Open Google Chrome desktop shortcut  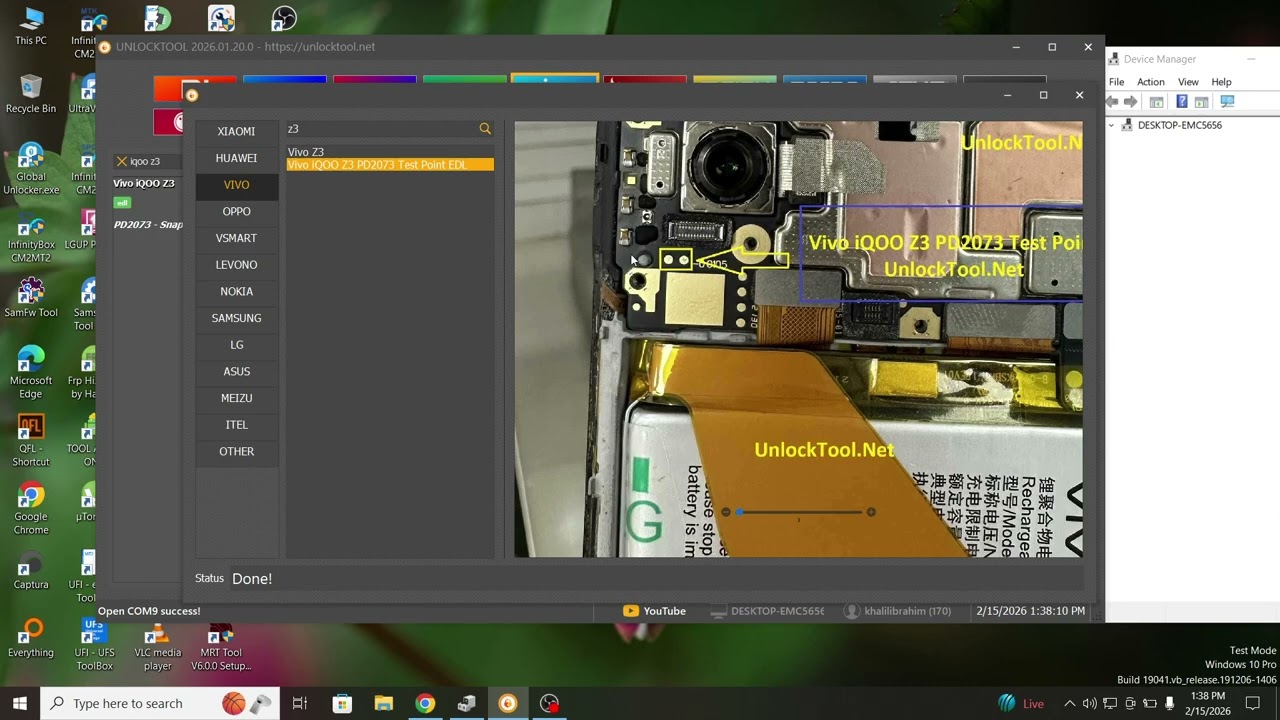point(31,509)
